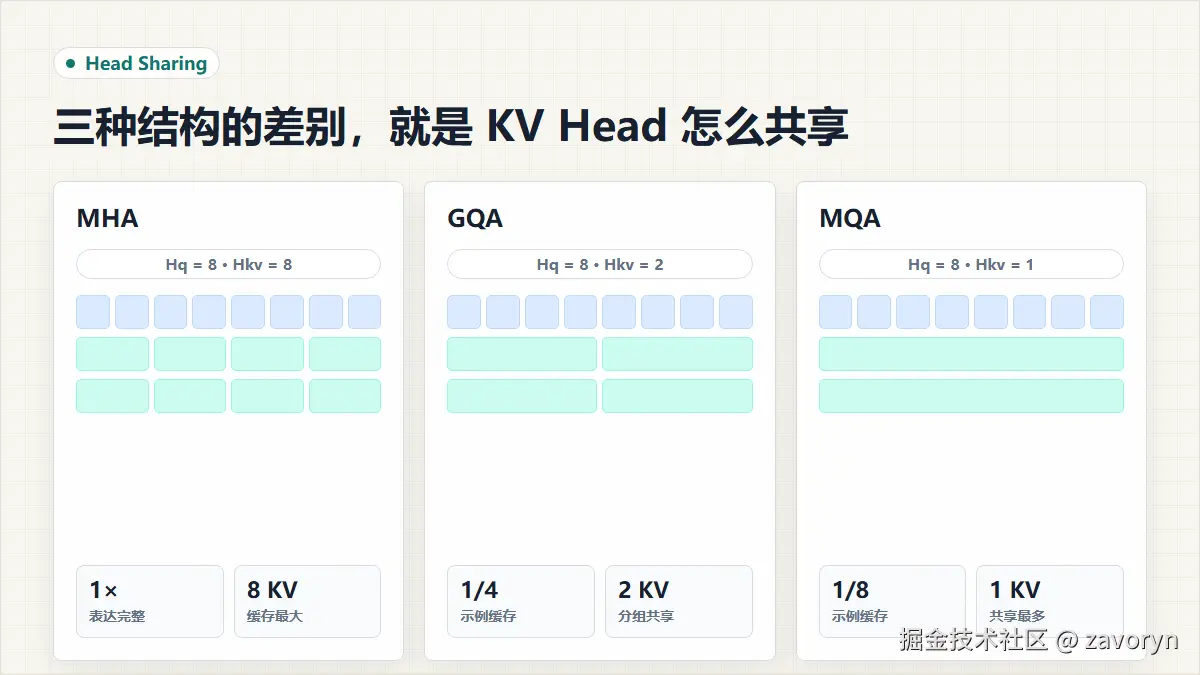Viewport: 1200px width, 675px height.
Task: Click the 8 KV 缓存最大 stat box
Action: click(307, 601)
